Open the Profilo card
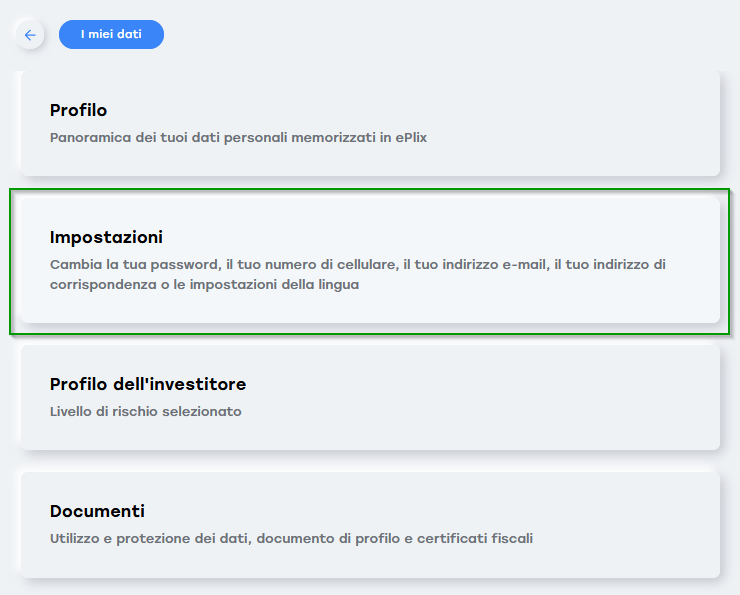The width and height of the screenshot is (740, 595). click(370, 124)
